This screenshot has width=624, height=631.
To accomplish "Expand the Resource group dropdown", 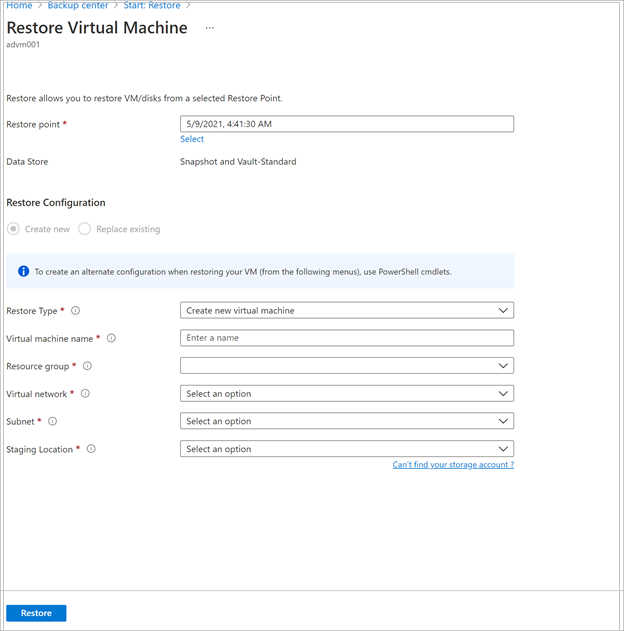I will 347,366.
